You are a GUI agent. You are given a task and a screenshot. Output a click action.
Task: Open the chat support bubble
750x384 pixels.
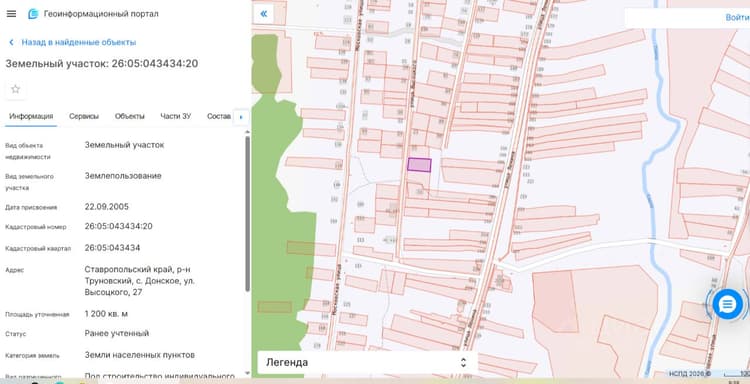728,304
